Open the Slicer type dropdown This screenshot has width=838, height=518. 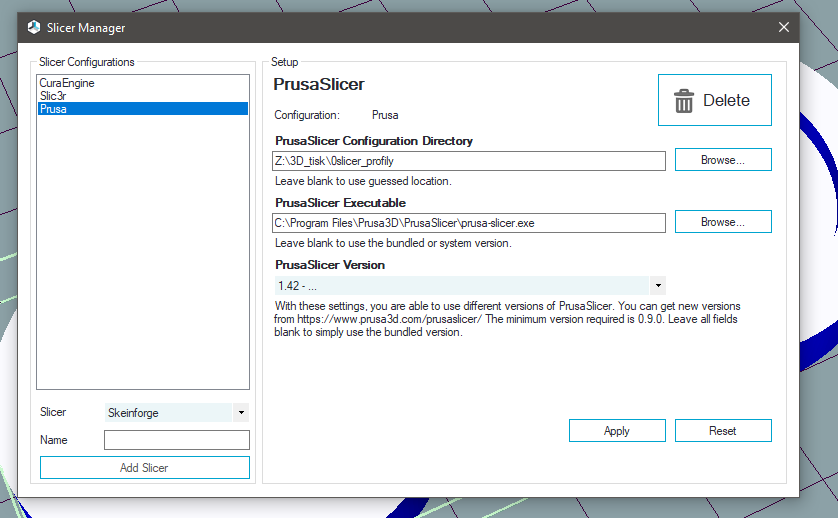point(241,413)
